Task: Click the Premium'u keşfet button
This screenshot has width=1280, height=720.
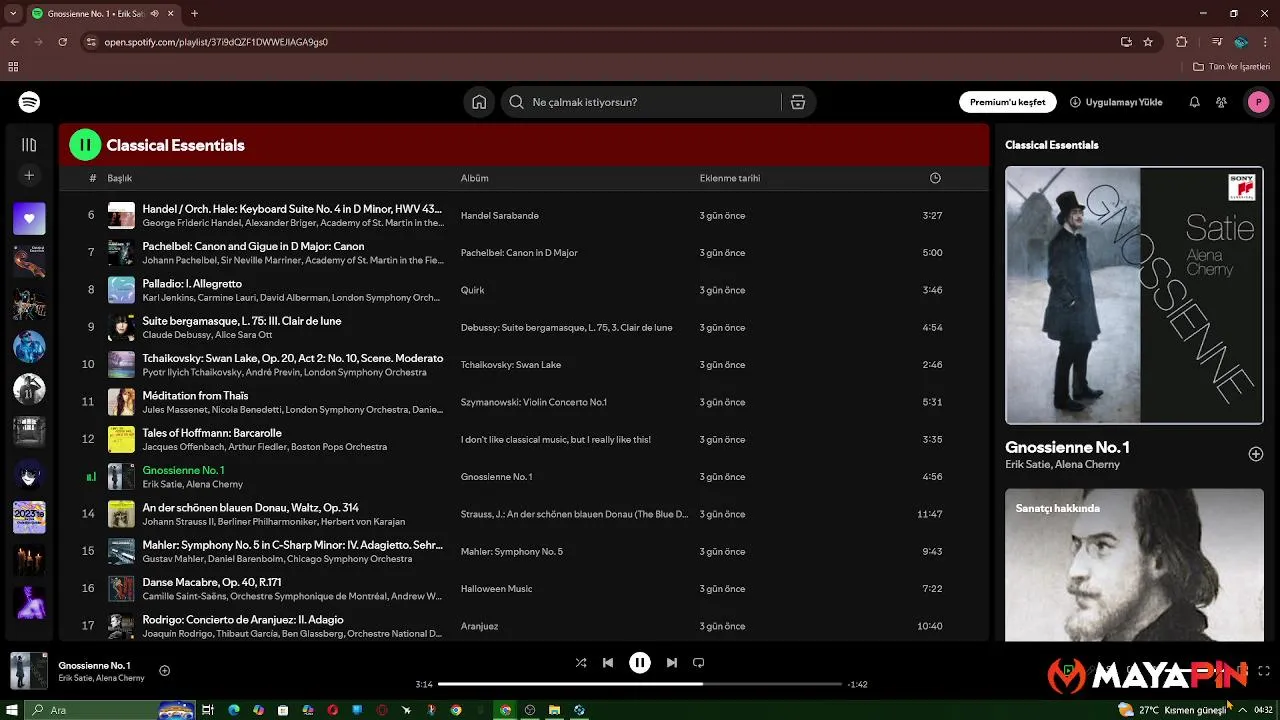Action: click(1007, 102)
